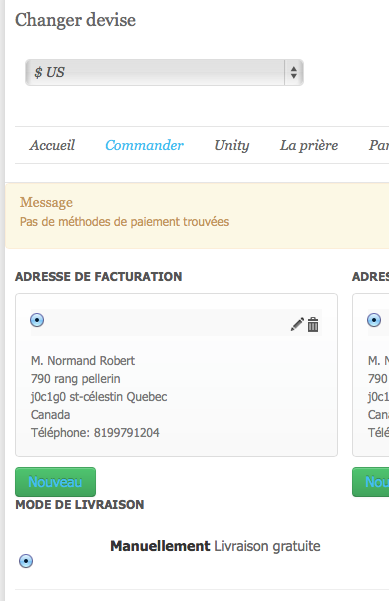This screenshot has height=601, width=389.
Task: Open the Commander menu item
Action: coord(144,145)
